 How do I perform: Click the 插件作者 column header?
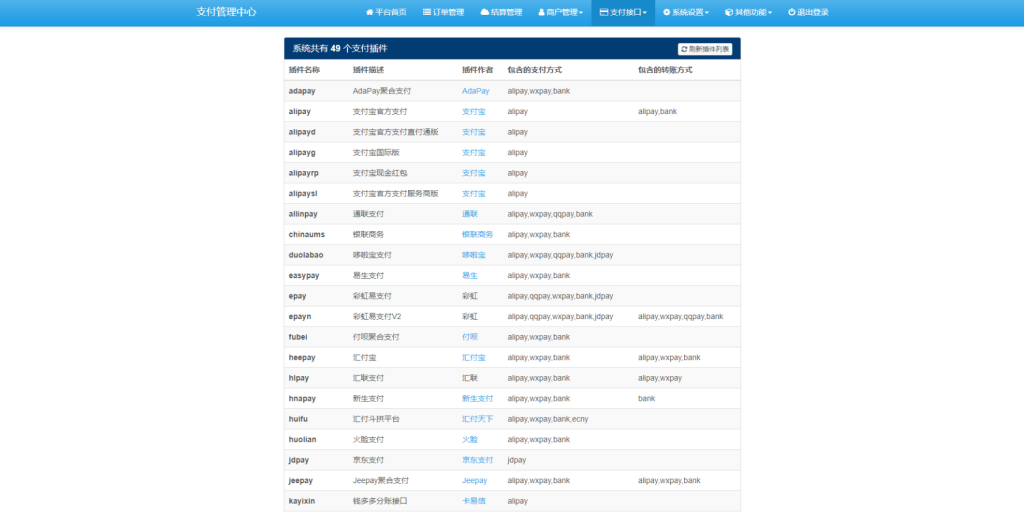[x=477, y=70]
